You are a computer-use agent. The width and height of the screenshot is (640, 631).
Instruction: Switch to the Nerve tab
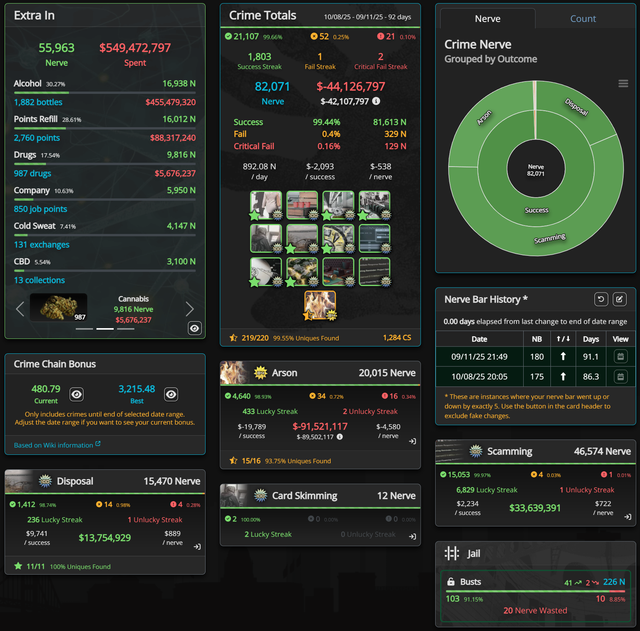tap(487, 18)
